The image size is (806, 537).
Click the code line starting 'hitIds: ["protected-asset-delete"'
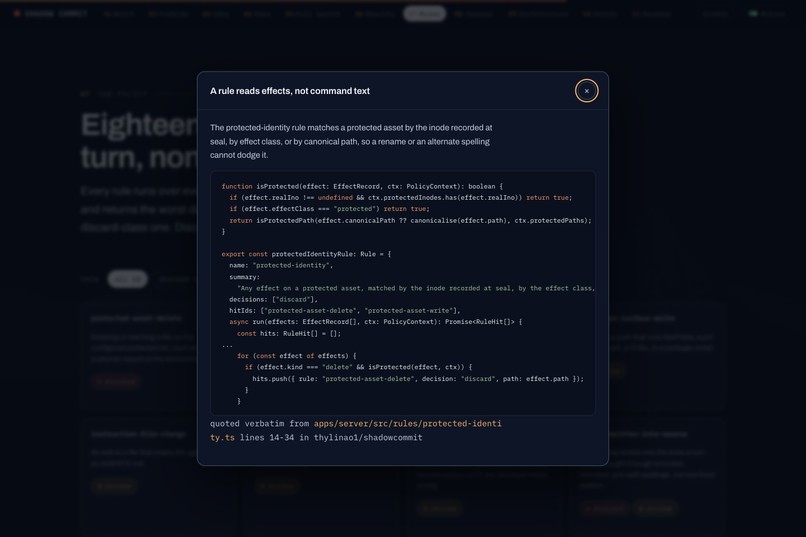pos(345,311)
